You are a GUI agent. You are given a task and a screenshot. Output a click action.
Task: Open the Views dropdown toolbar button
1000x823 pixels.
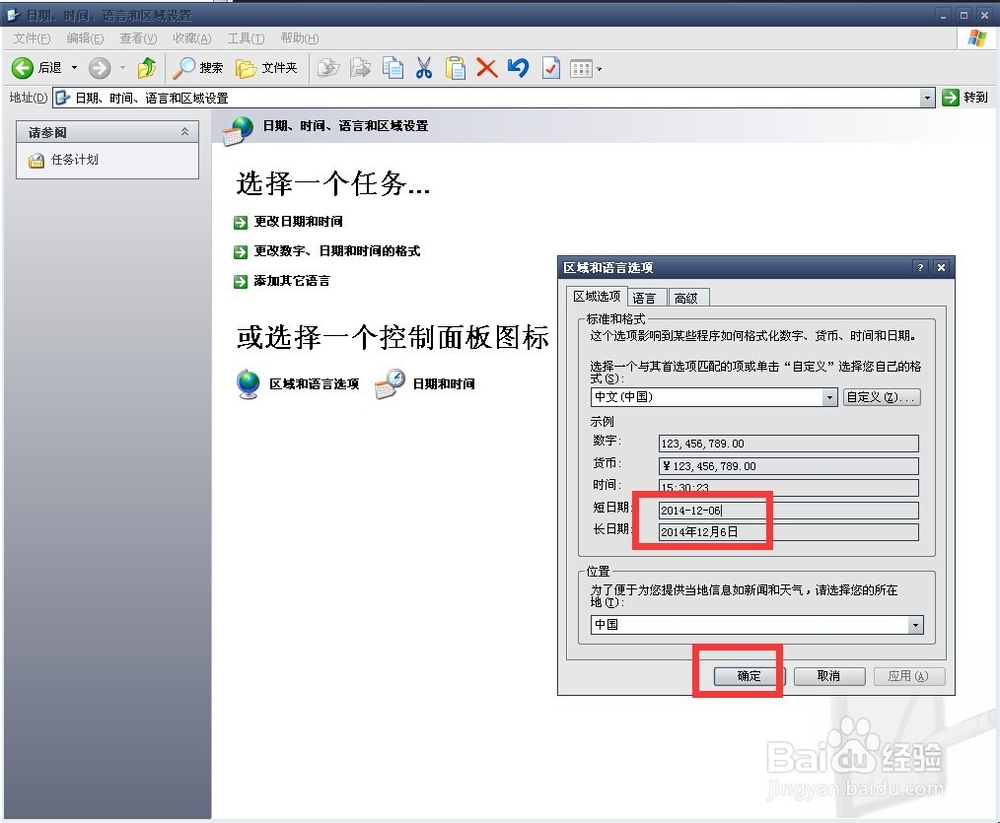[x=585, y=68]
